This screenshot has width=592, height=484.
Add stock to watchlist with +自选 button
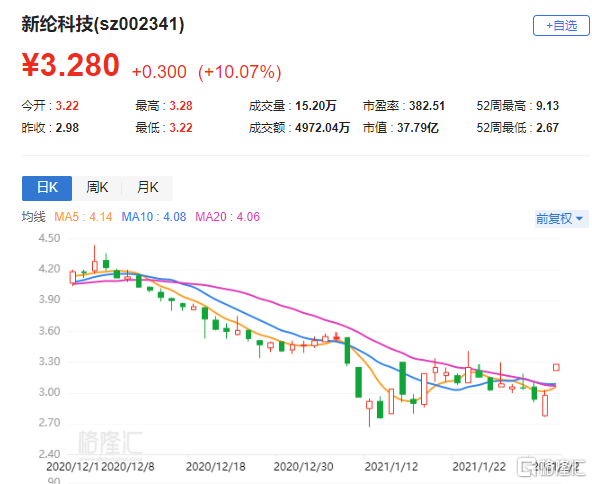coord(561,26)
